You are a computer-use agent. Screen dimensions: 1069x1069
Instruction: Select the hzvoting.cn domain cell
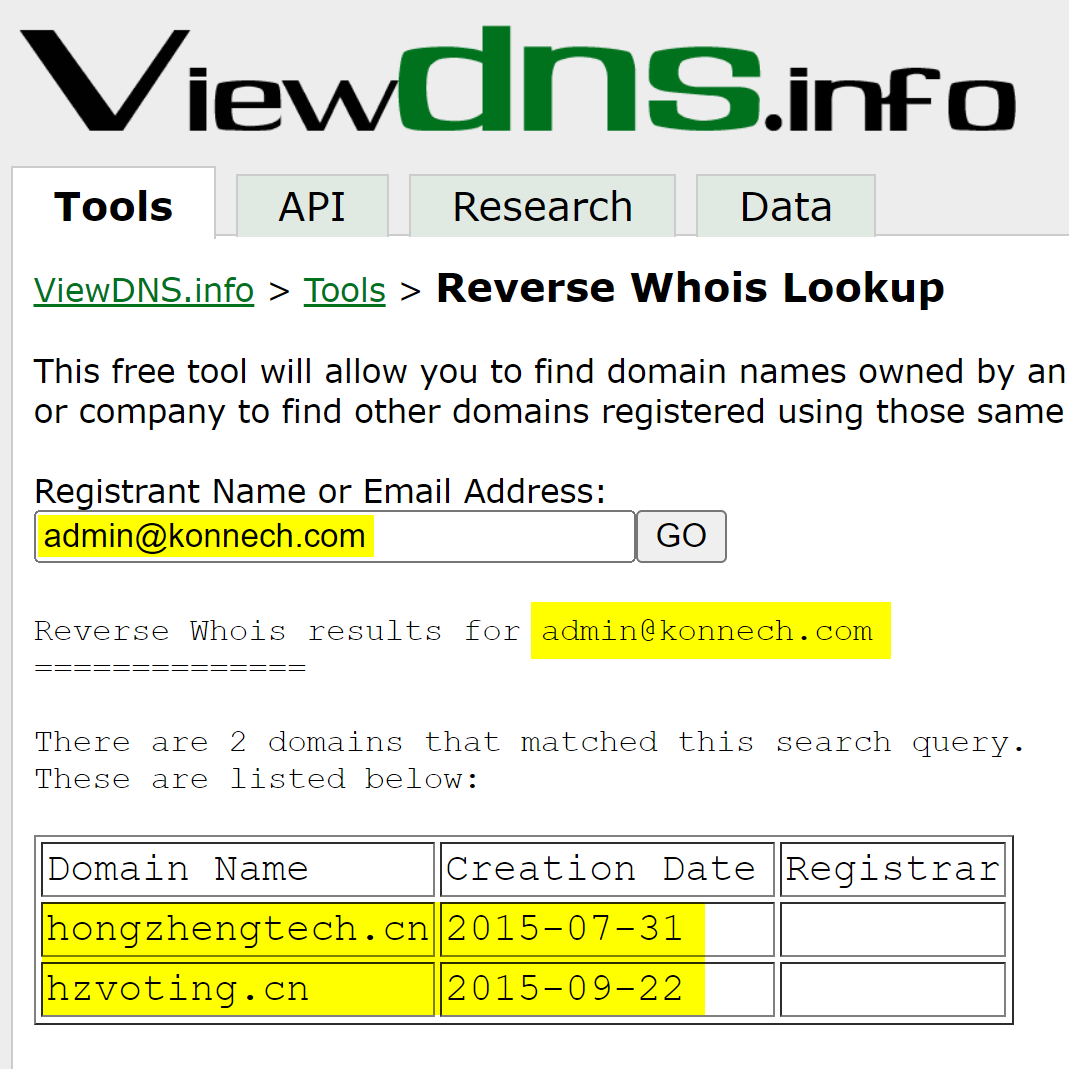point(238,989)
